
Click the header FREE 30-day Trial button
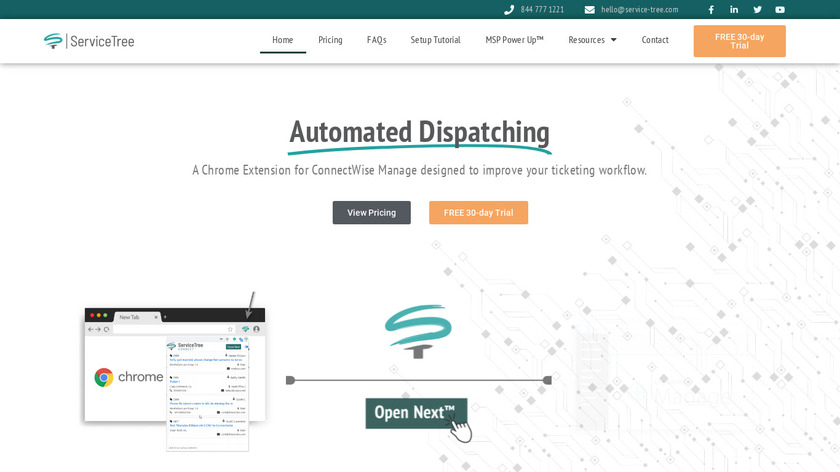[x=739, y=41]
